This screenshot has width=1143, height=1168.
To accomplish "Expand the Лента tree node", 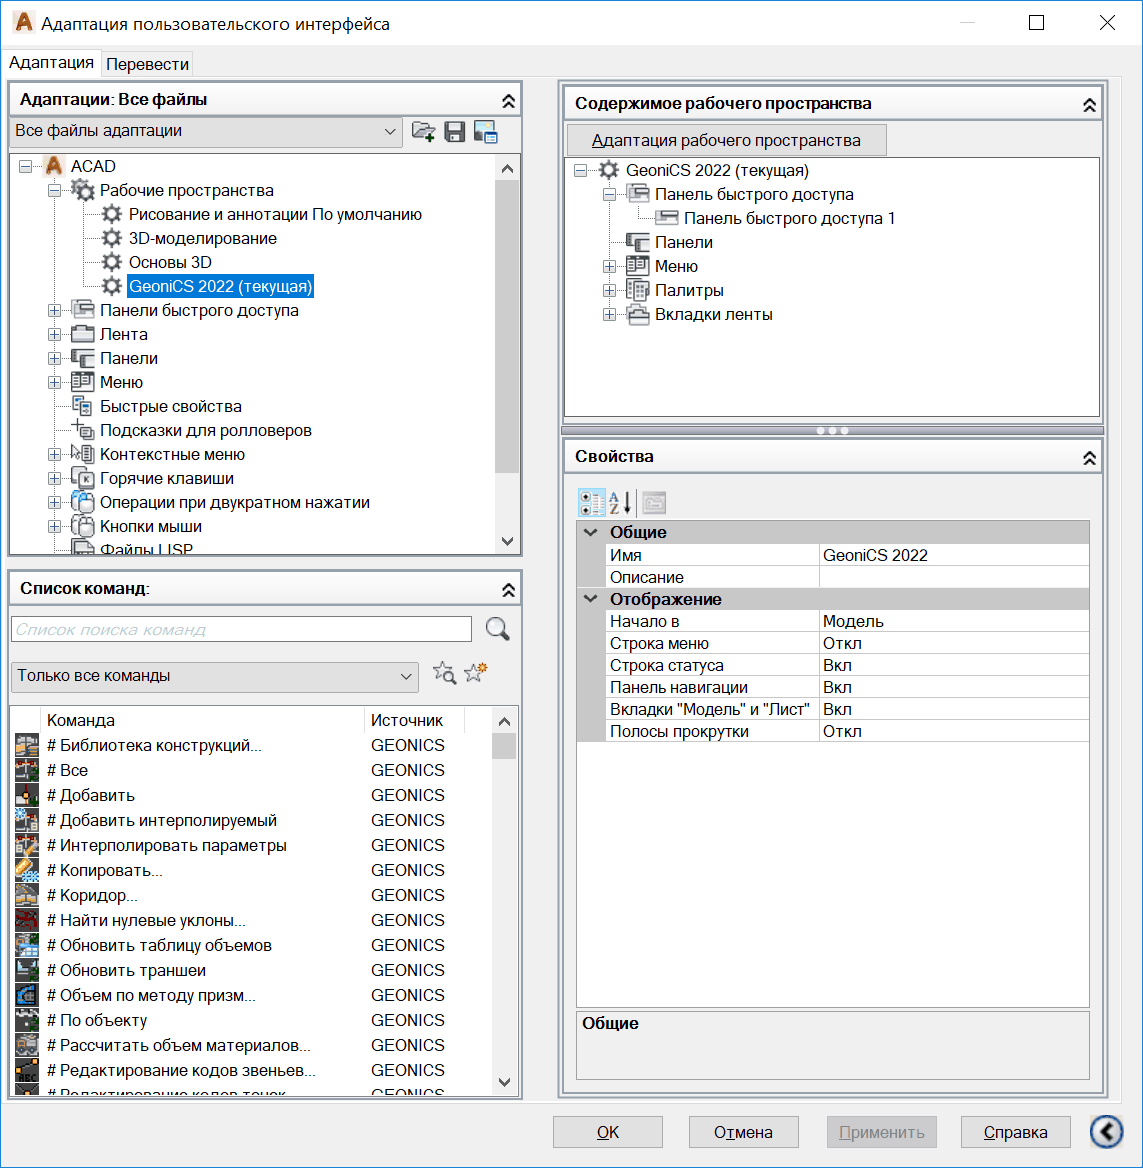I will tap(55, 335).
